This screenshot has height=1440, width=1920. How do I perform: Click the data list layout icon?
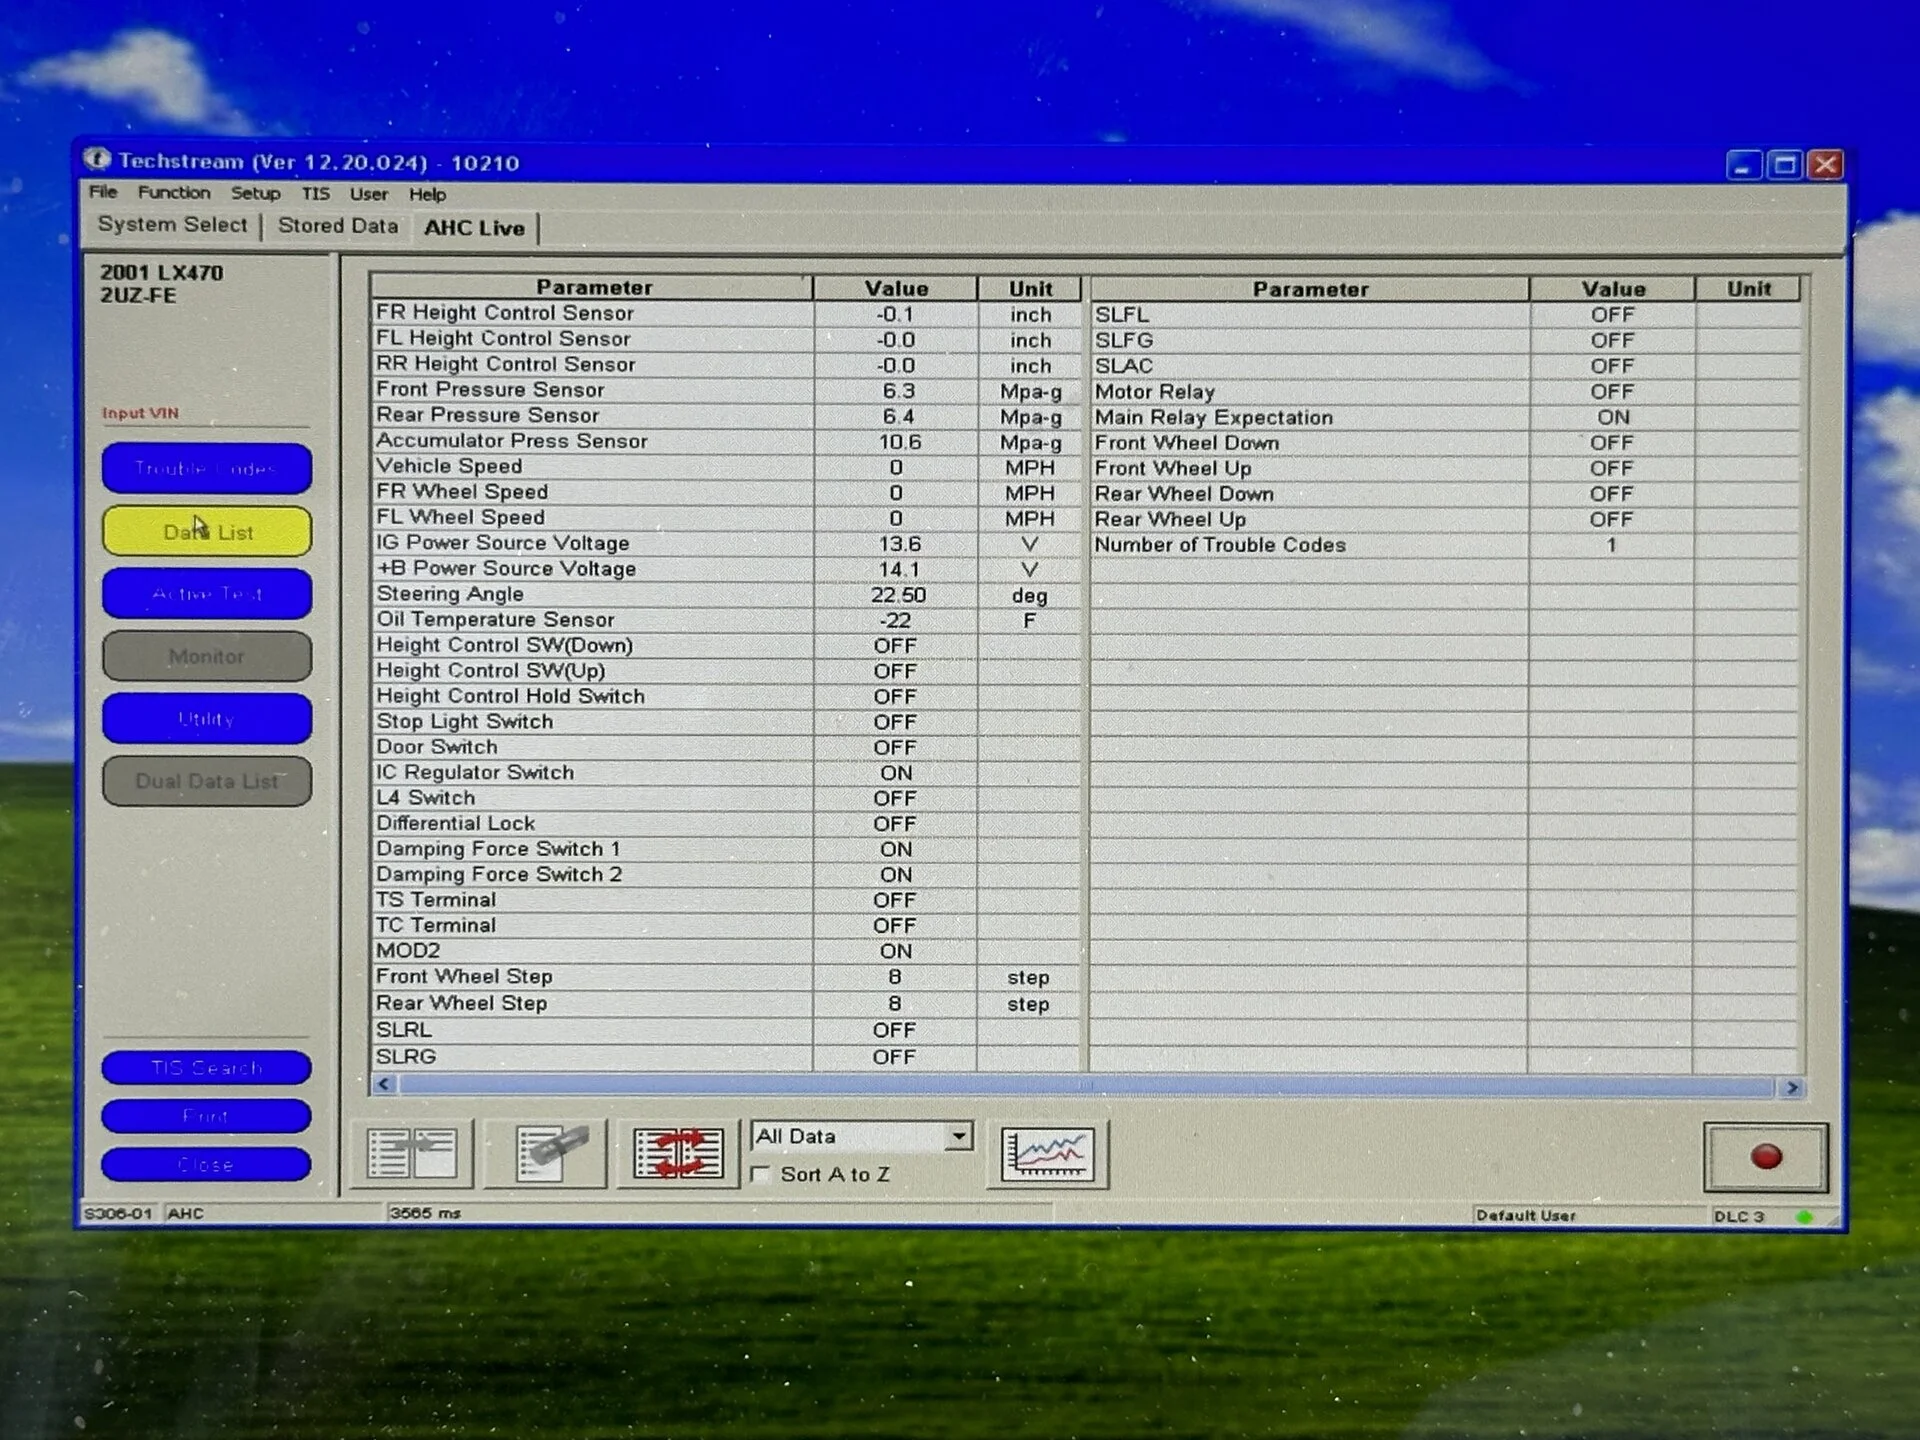[x=412, y=1154]
